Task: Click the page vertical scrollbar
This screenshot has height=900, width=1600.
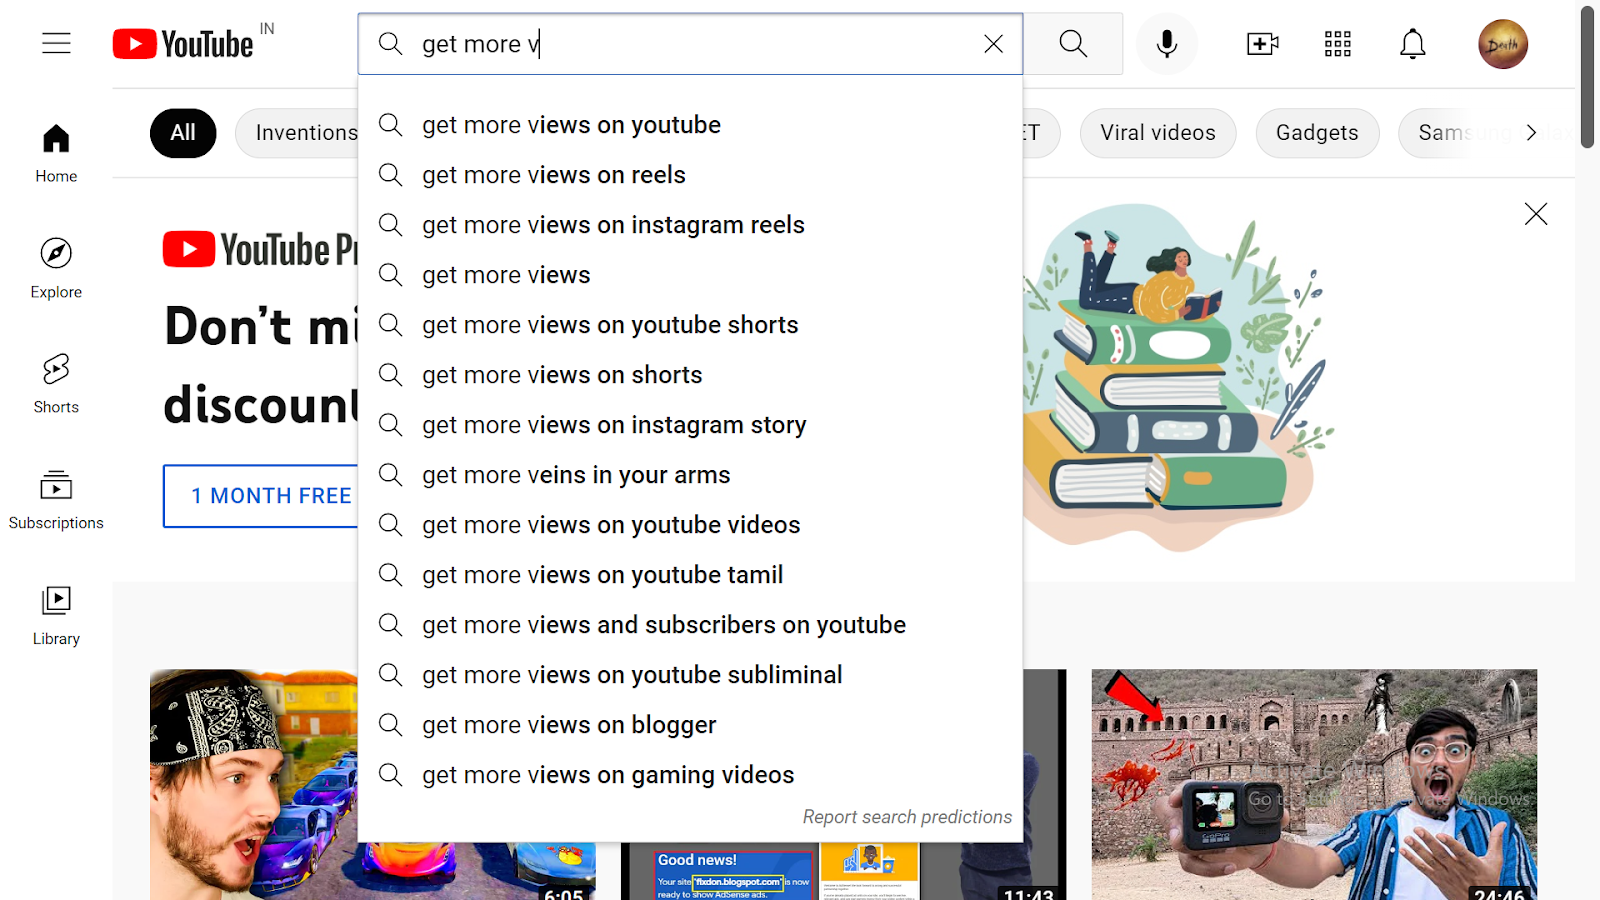Action: tap(1587, 78)
